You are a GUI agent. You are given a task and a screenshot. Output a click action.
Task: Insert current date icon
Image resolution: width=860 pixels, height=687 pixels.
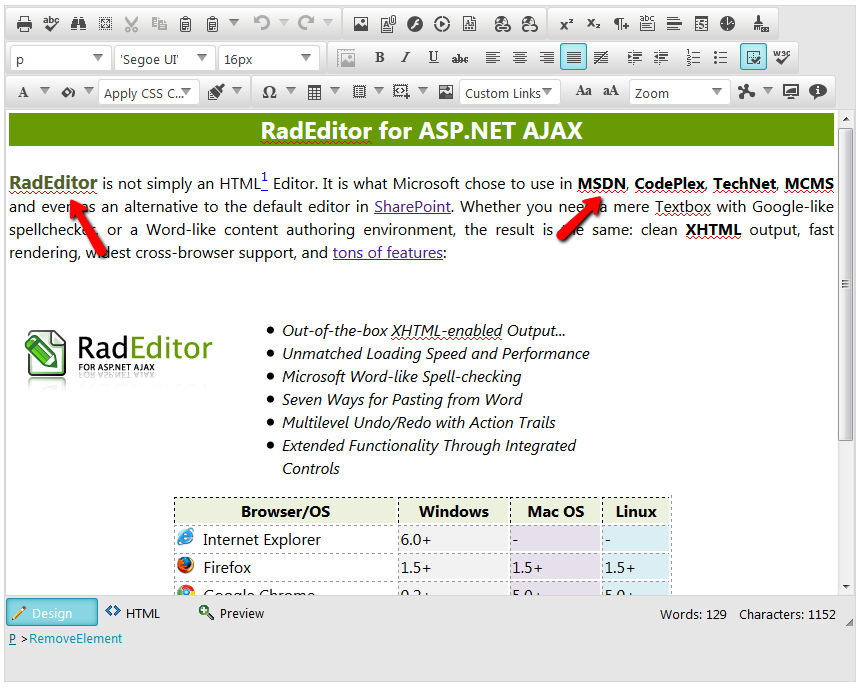(701, 24)
